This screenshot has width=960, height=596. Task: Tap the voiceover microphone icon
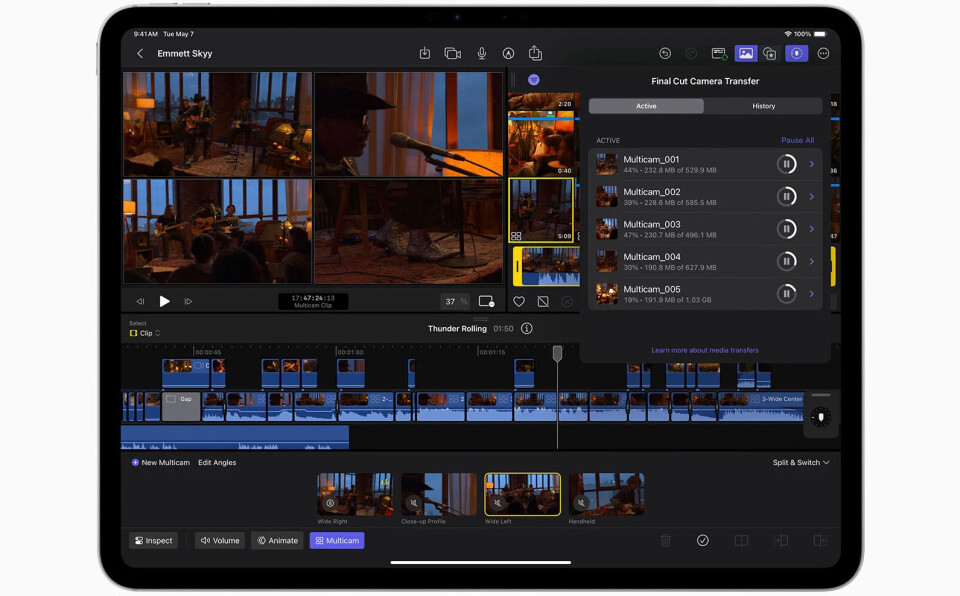pos(481,53)
